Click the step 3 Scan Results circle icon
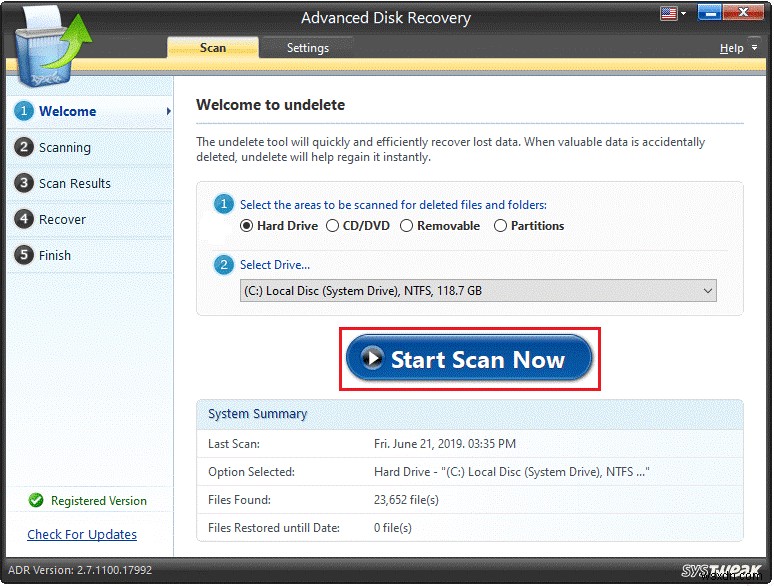This screenshot has height=586, width=774. (x=24, y=183)
